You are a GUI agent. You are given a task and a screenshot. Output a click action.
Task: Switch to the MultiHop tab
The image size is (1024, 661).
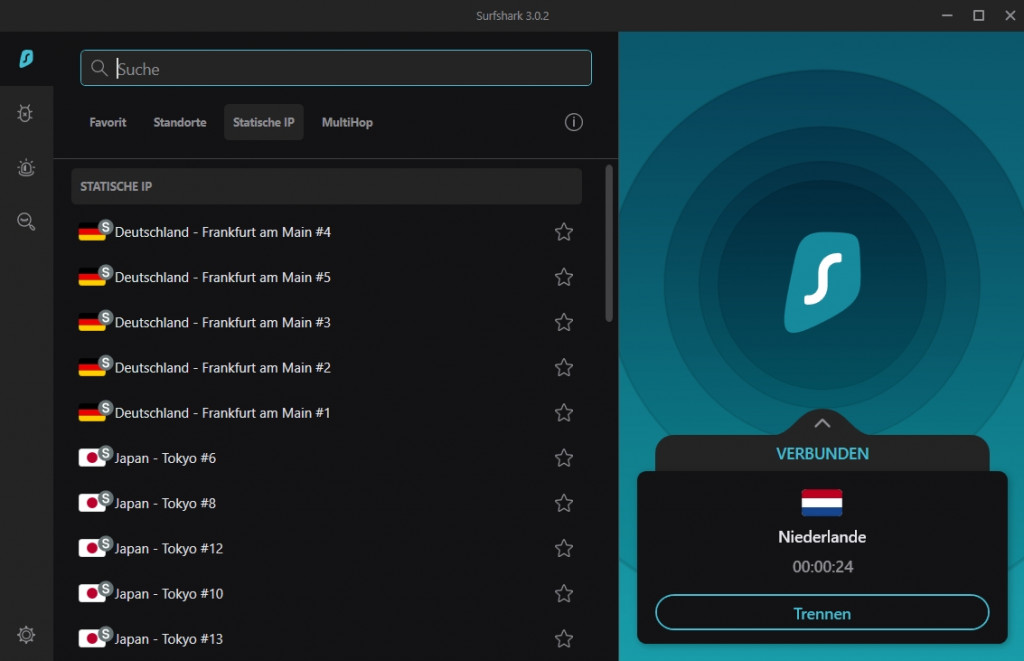(347, 122)
